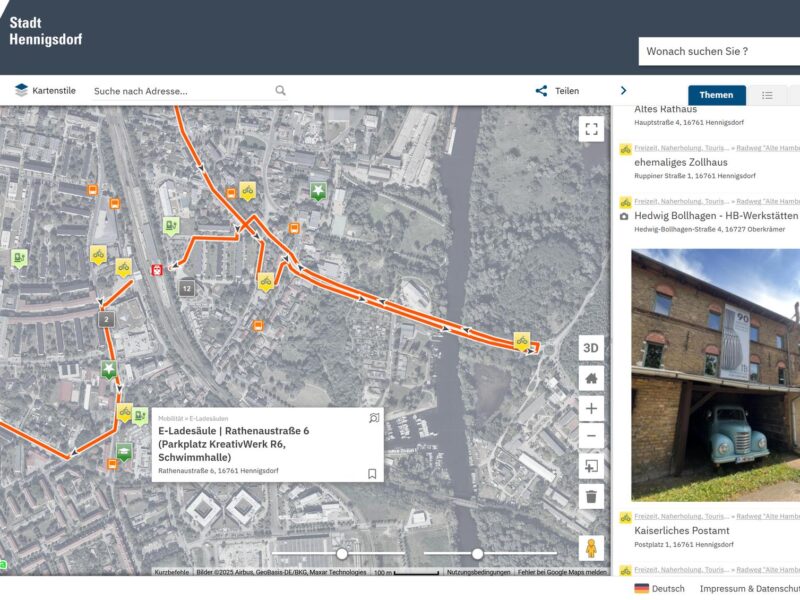Image resolution: width=800 pixels, height=600 pixels.
Task: Click the yellow bike marker at the route's east end
Action: (x=521, y=340)
